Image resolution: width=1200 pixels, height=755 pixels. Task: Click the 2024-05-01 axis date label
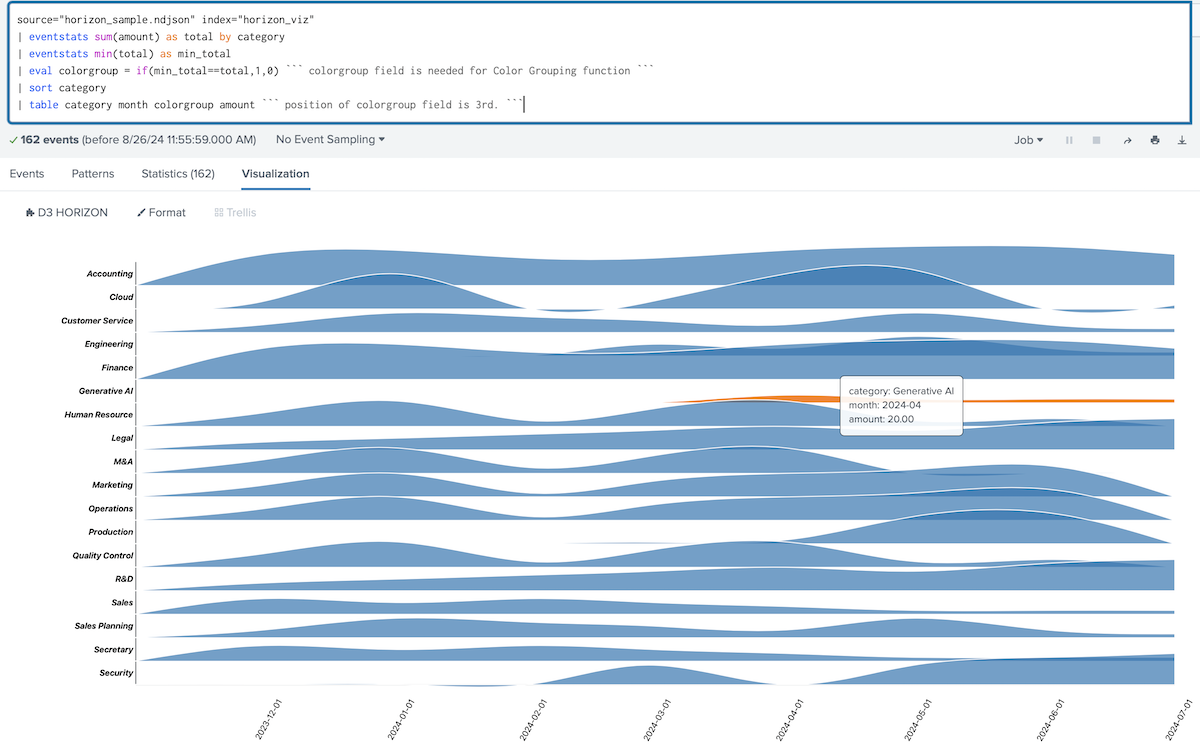click(919, 720)
